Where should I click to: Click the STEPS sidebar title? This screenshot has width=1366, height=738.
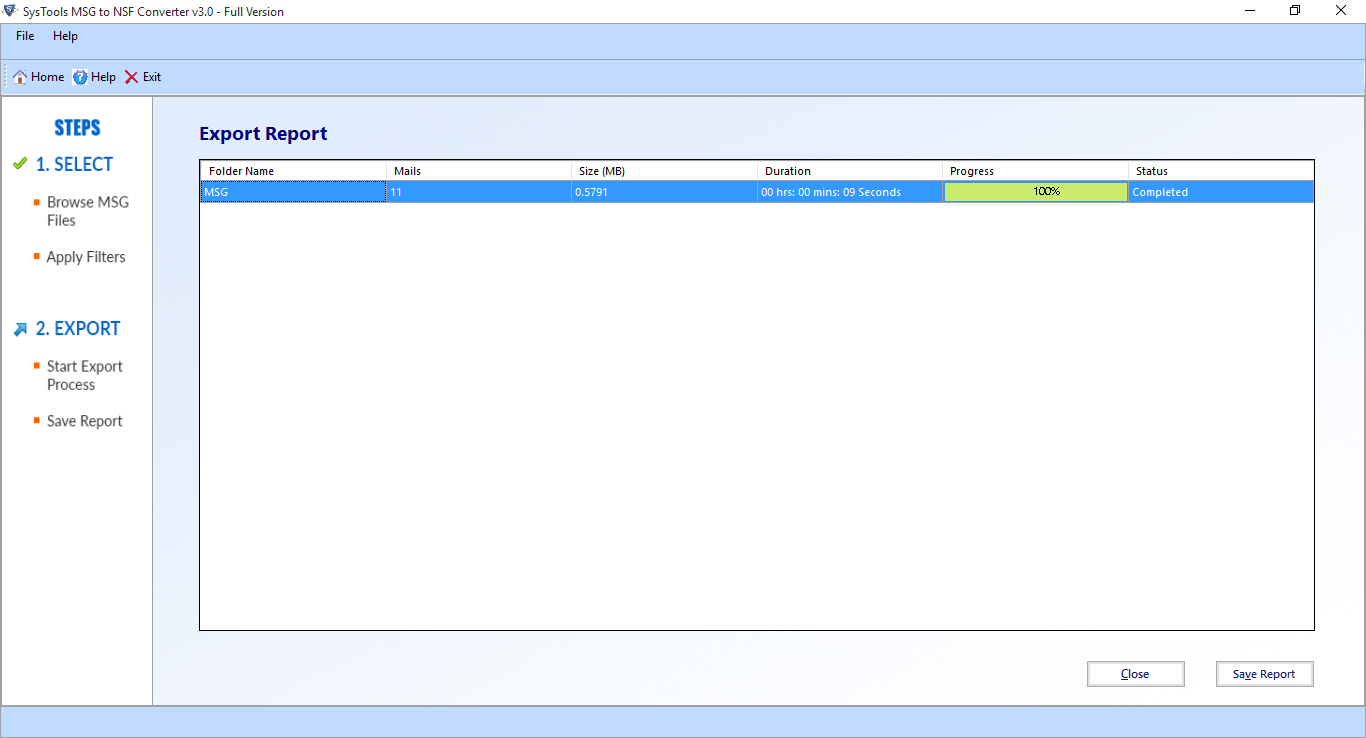tap(77, 128)
